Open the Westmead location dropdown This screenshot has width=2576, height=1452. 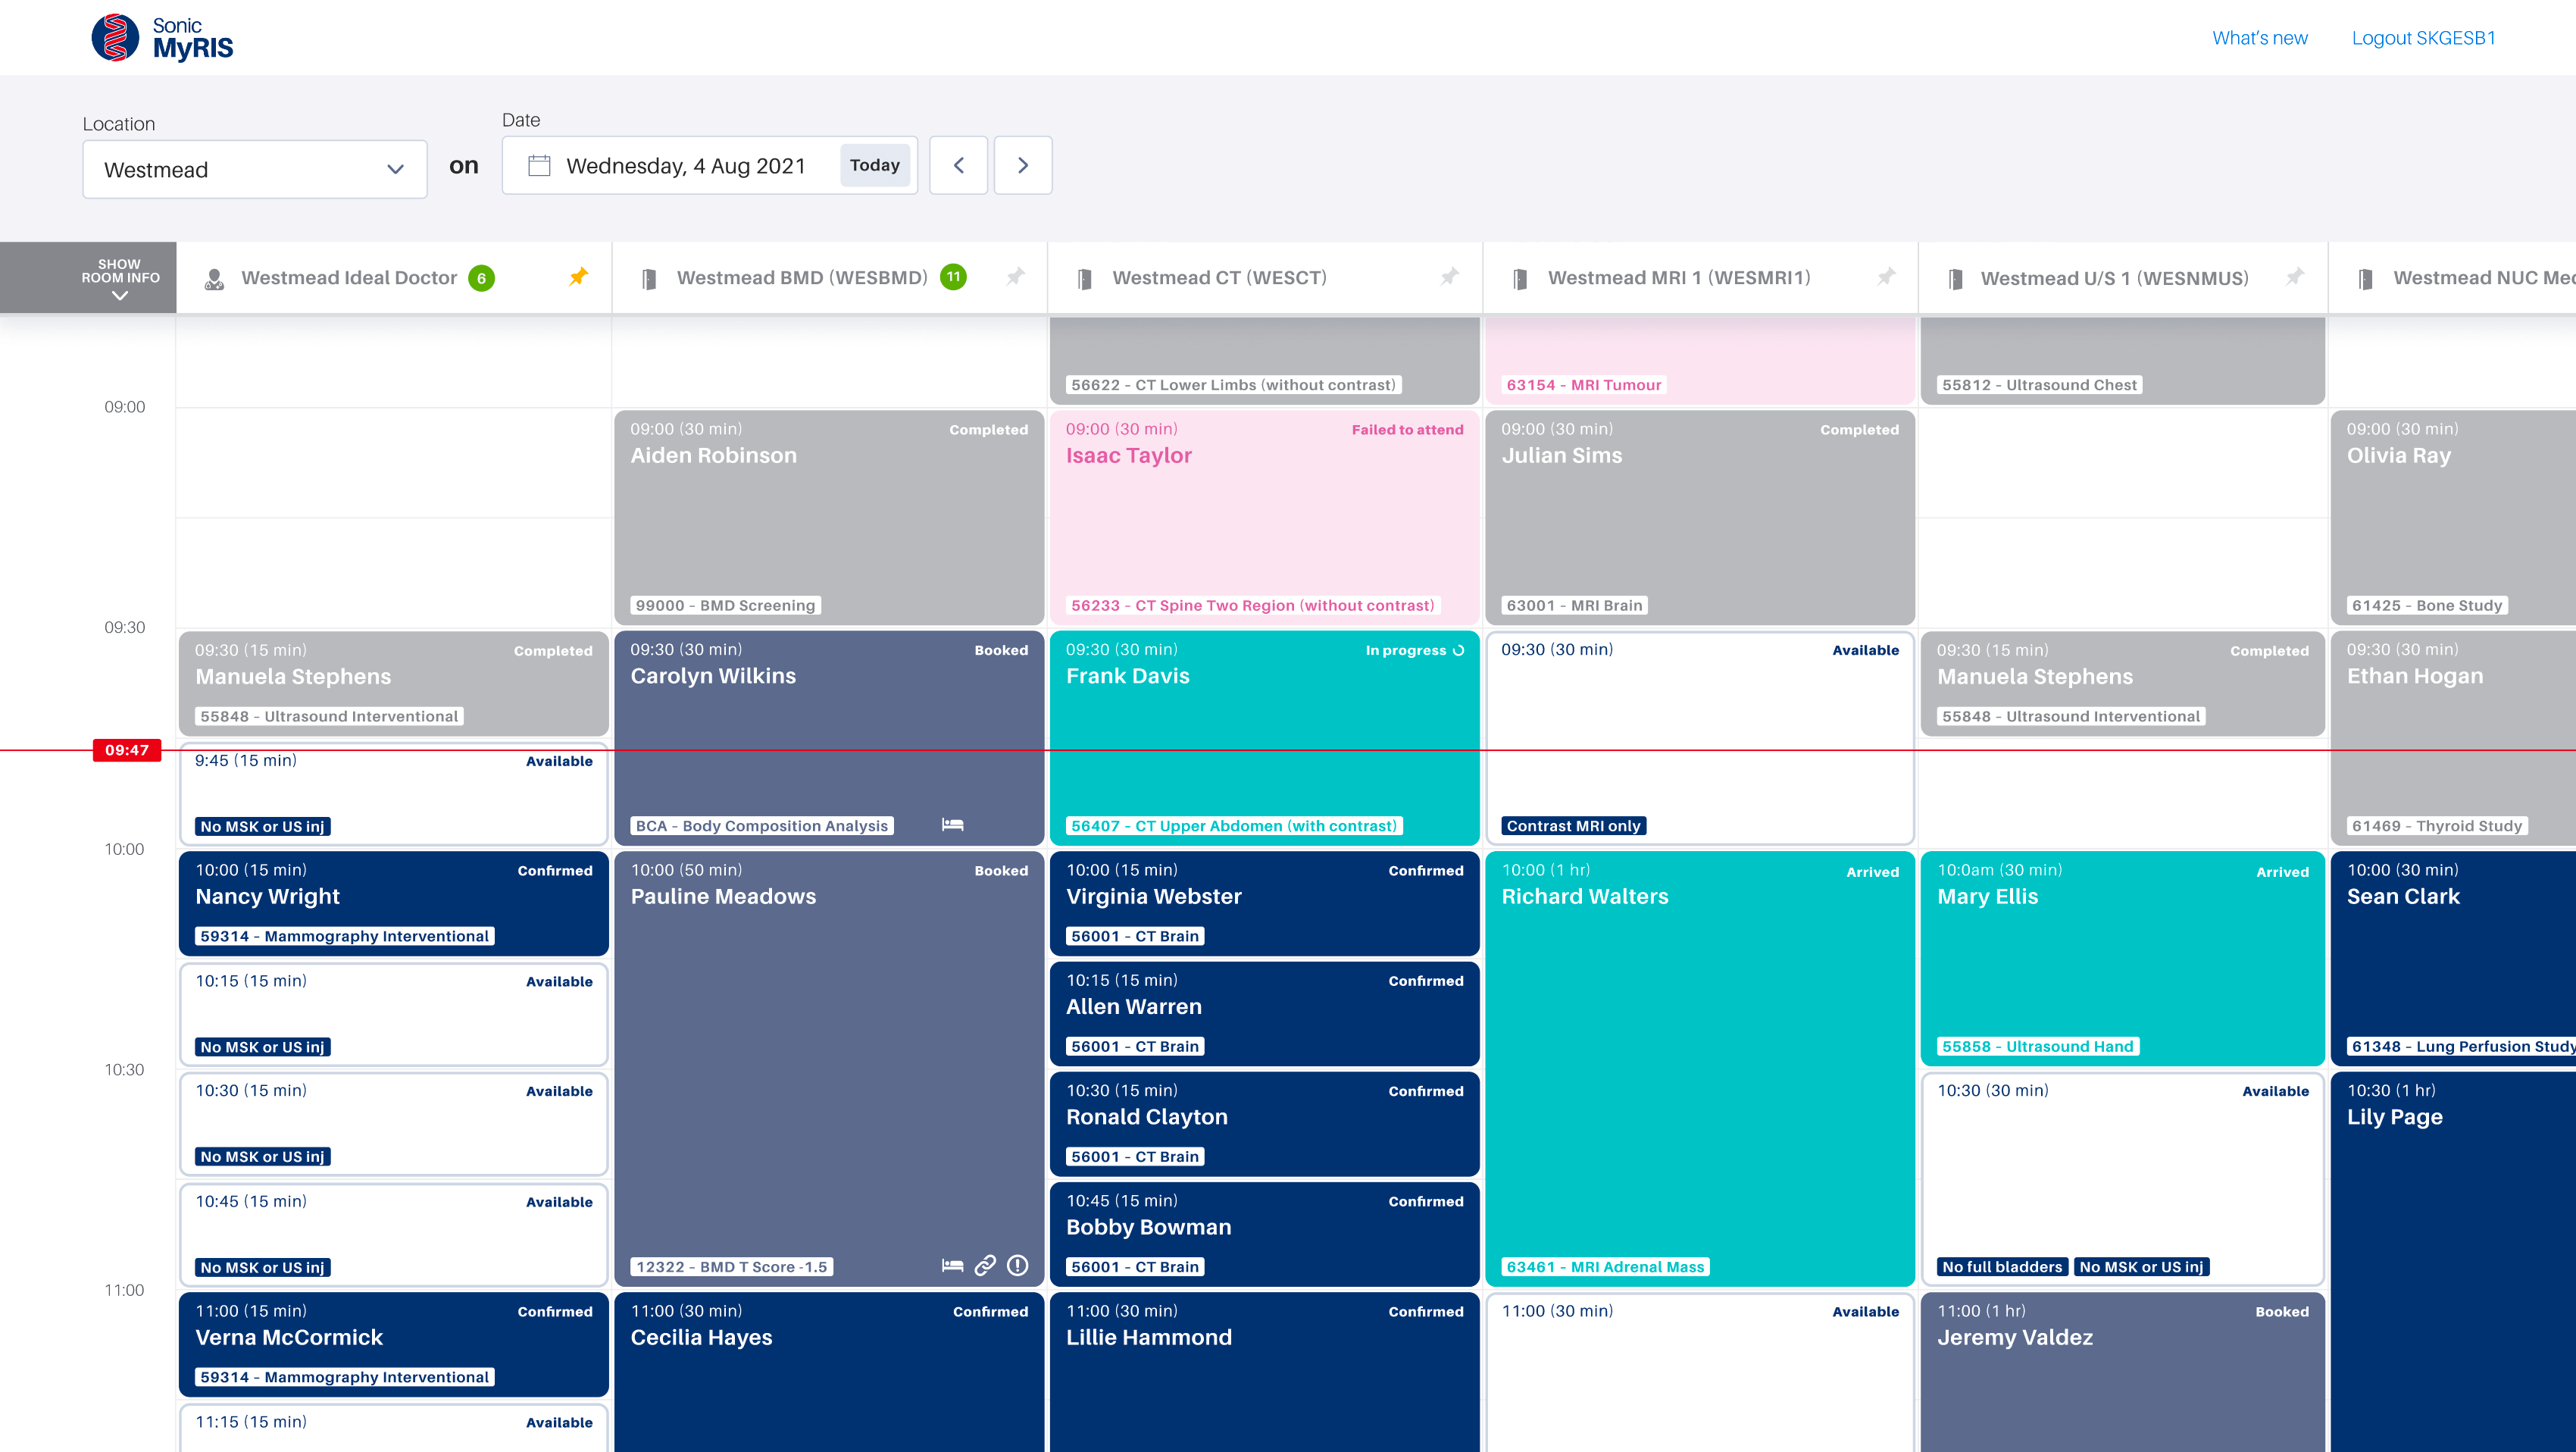(255, 169)
